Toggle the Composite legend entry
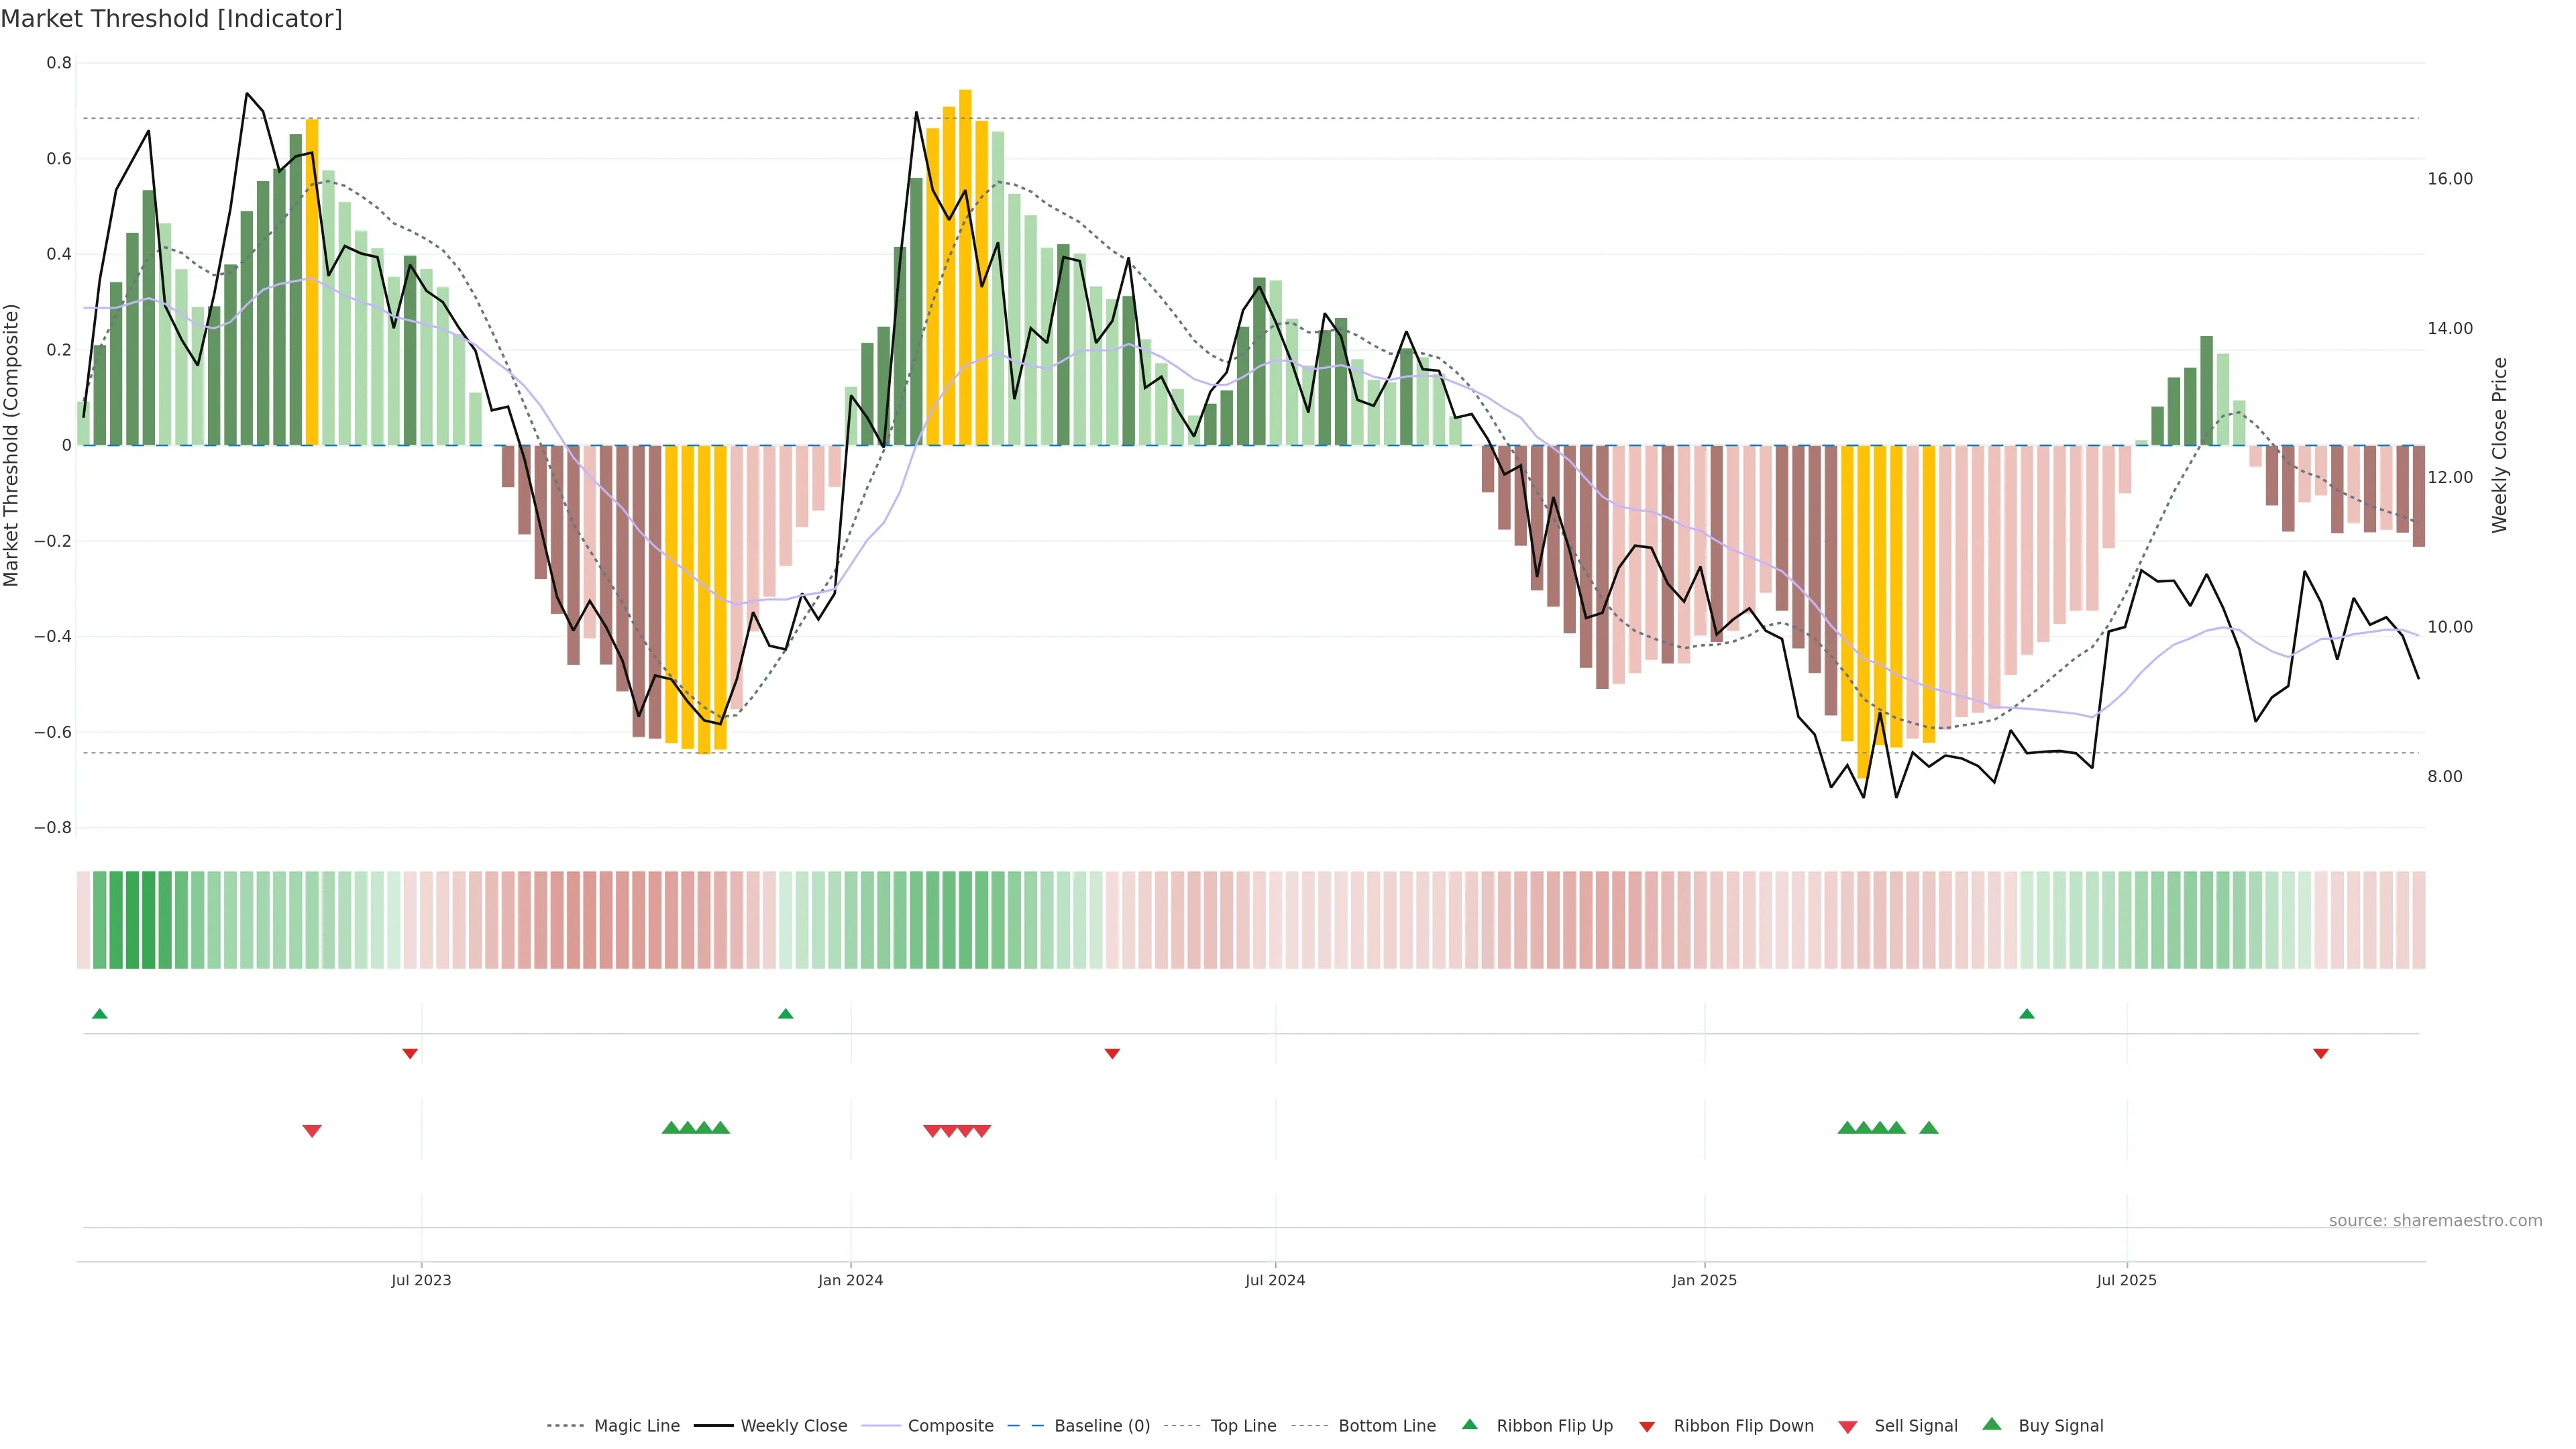2576x1449 pixels. point(950,1426)
